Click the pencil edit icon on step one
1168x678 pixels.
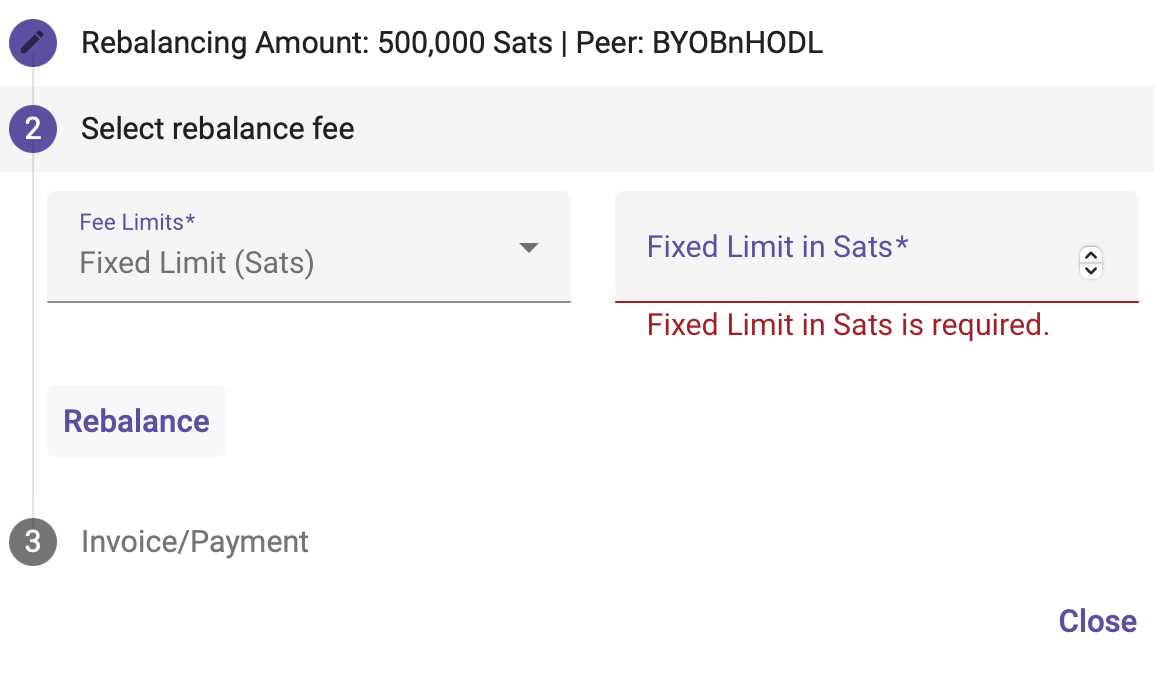click(x=33, y=43)
